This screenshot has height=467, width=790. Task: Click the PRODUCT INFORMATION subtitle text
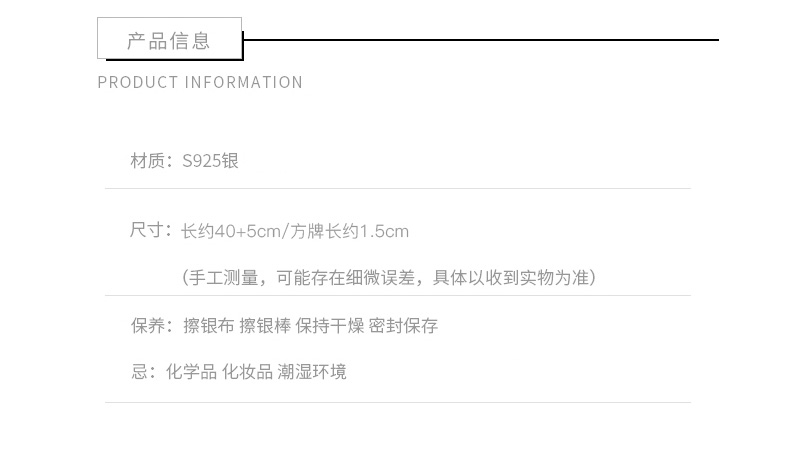pos(200,82)
